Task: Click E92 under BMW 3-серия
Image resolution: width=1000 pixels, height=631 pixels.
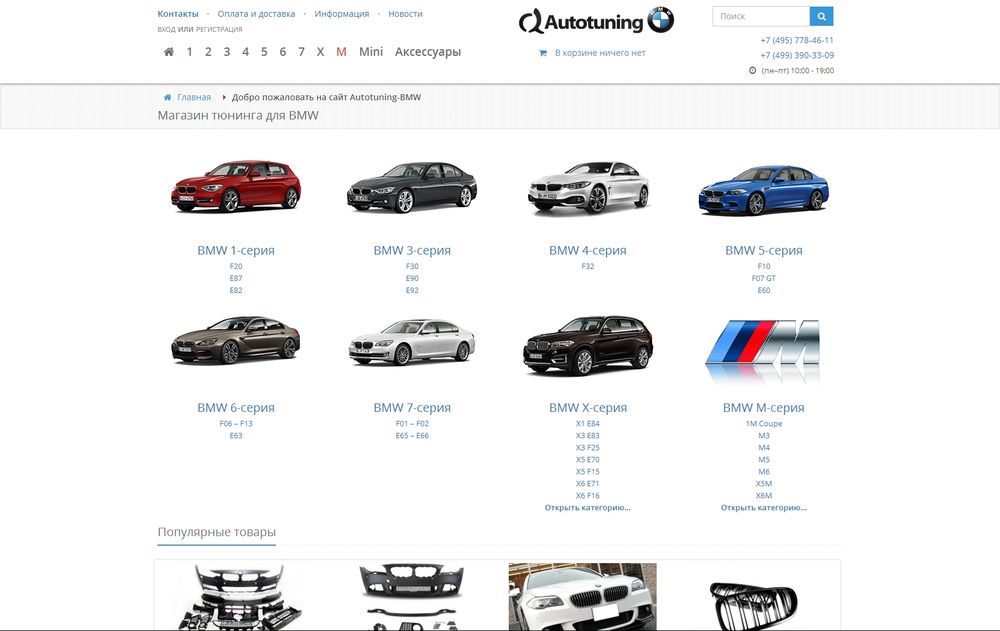Action: coord(412,290)
